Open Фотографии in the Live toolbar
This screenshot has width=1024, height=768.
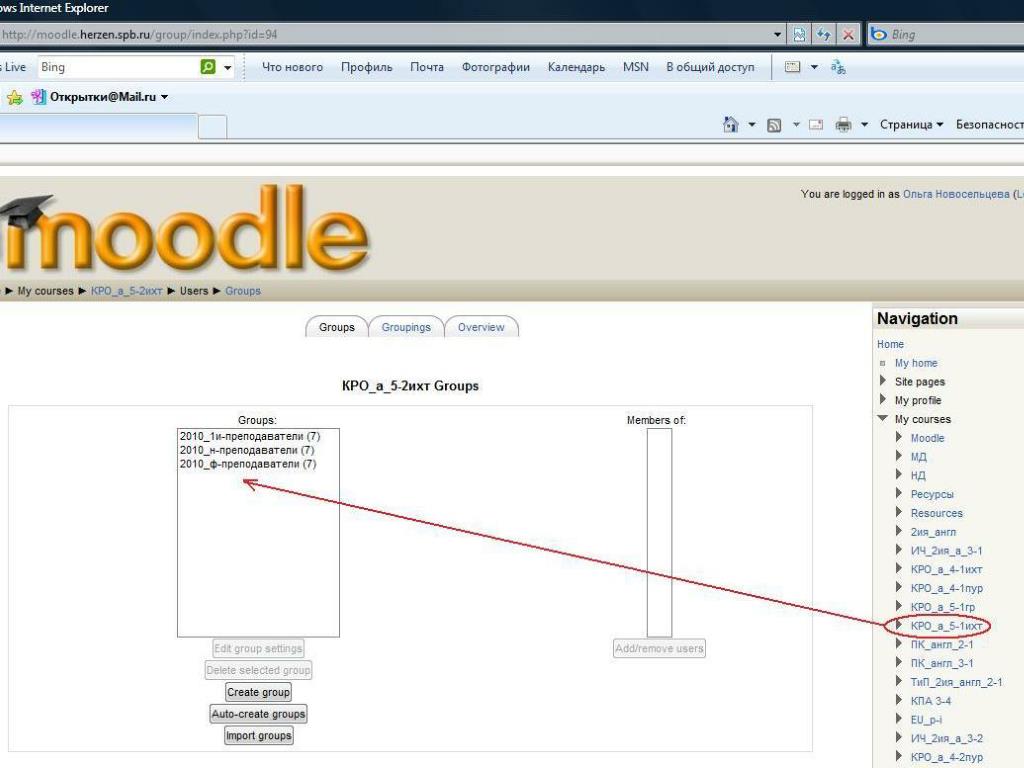[496, 67]
